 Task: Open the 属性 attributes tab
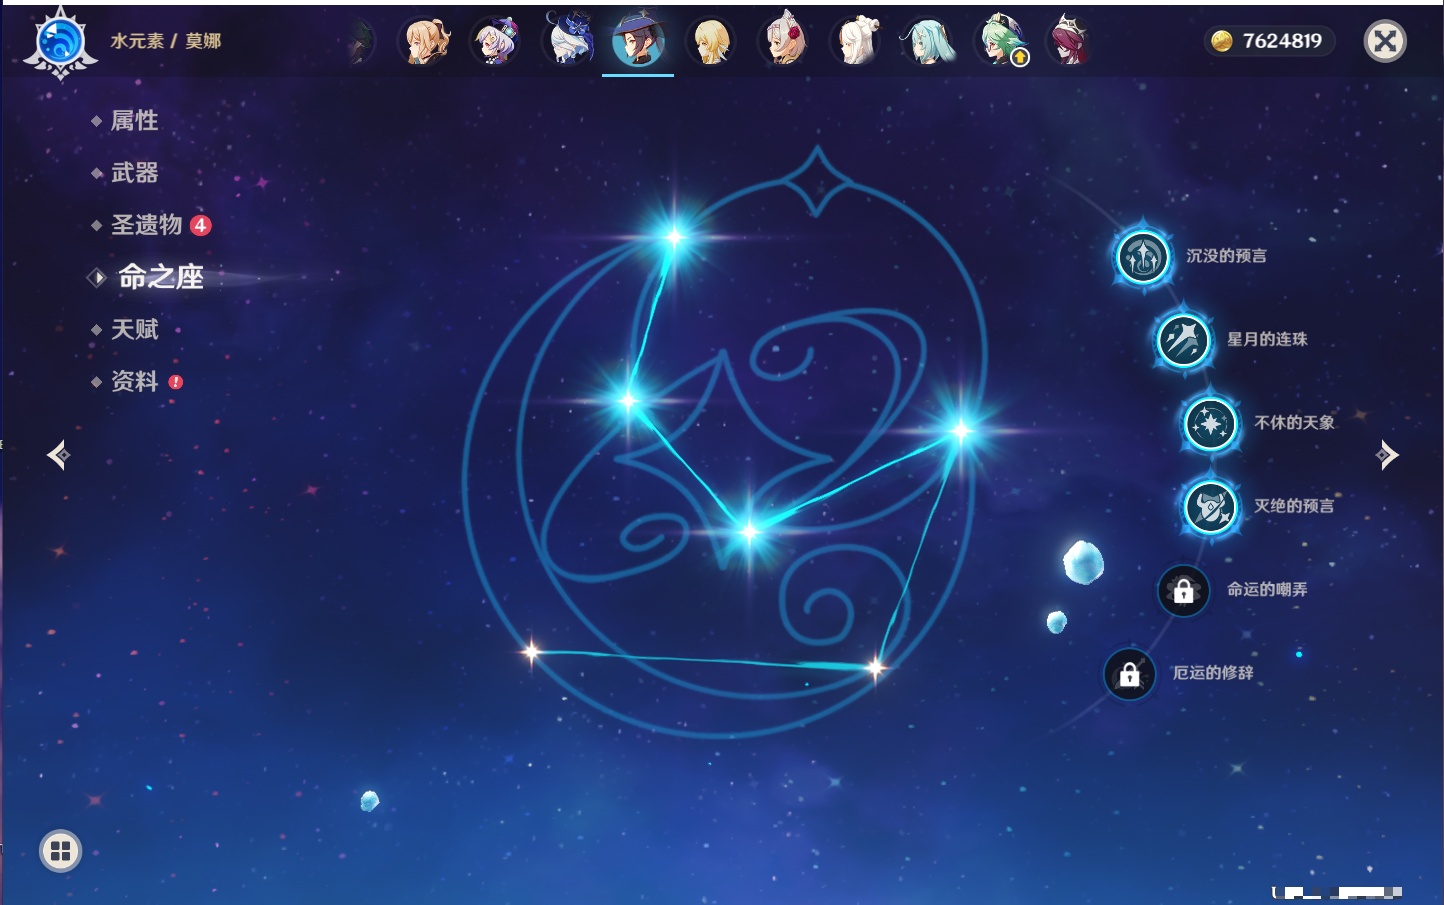pos(134,121)
